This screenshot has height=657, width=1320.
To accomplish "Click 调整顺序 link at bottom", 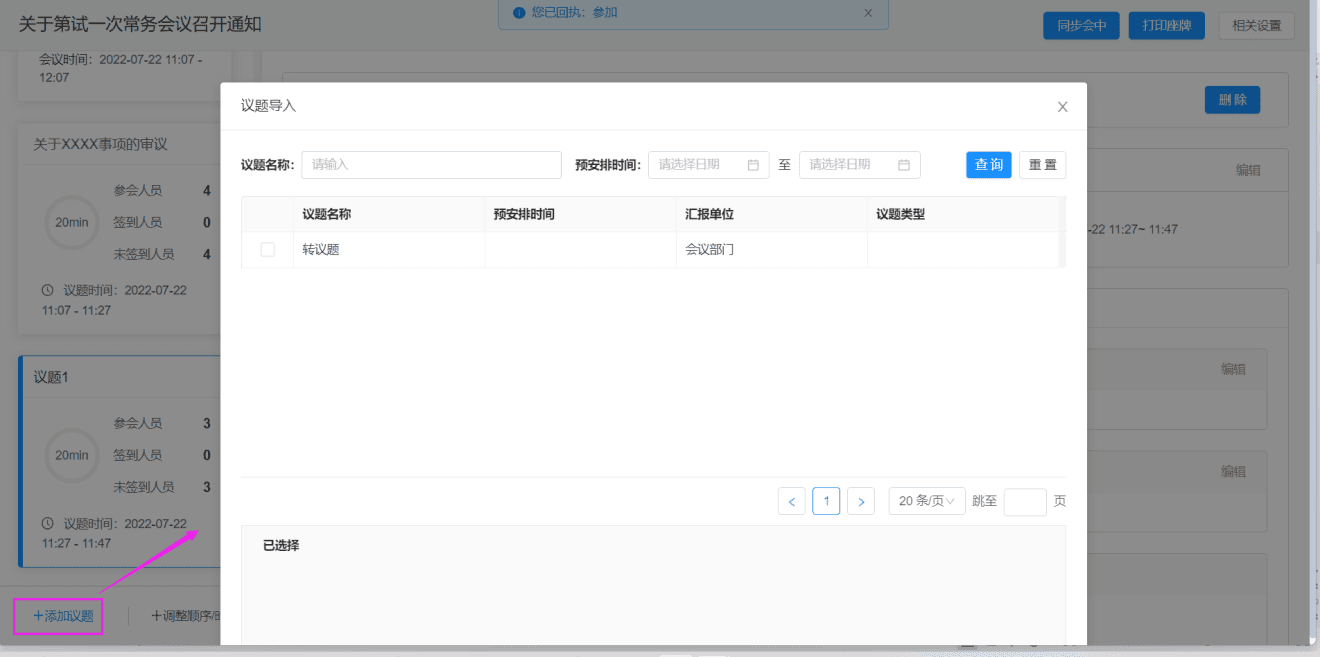I will pyautogui.click(x=185, y=616).
